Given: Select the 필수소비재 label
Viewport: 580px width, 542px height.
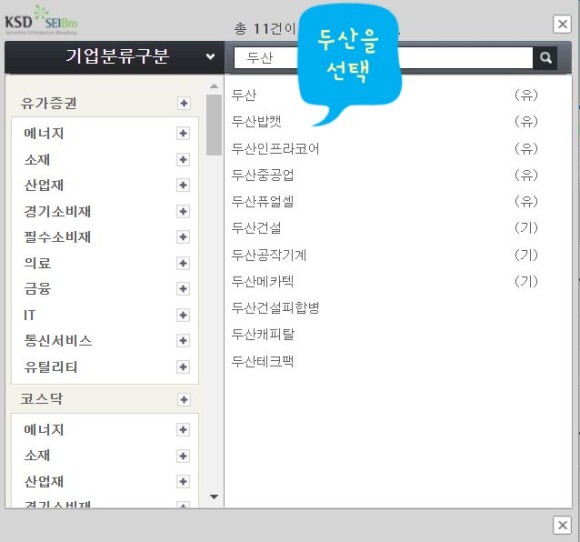Looking at the screenshot, I should tap(57, 237).
